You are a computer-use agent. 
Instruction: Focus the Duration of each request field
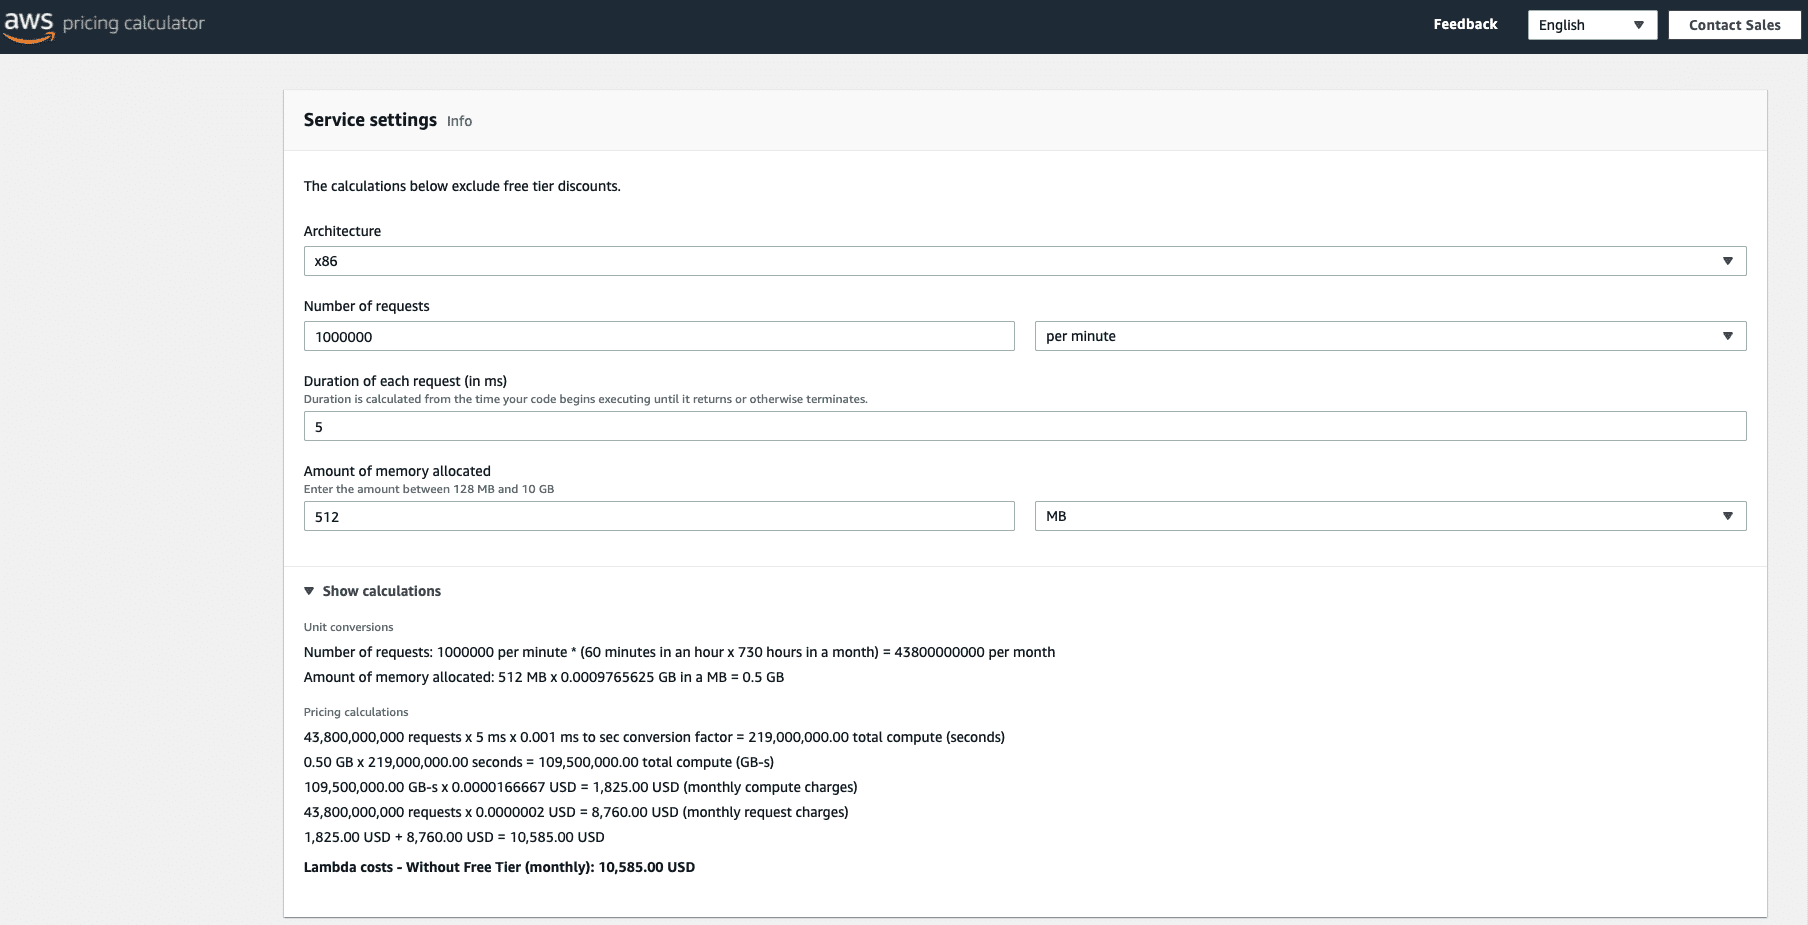point(1025,426)
